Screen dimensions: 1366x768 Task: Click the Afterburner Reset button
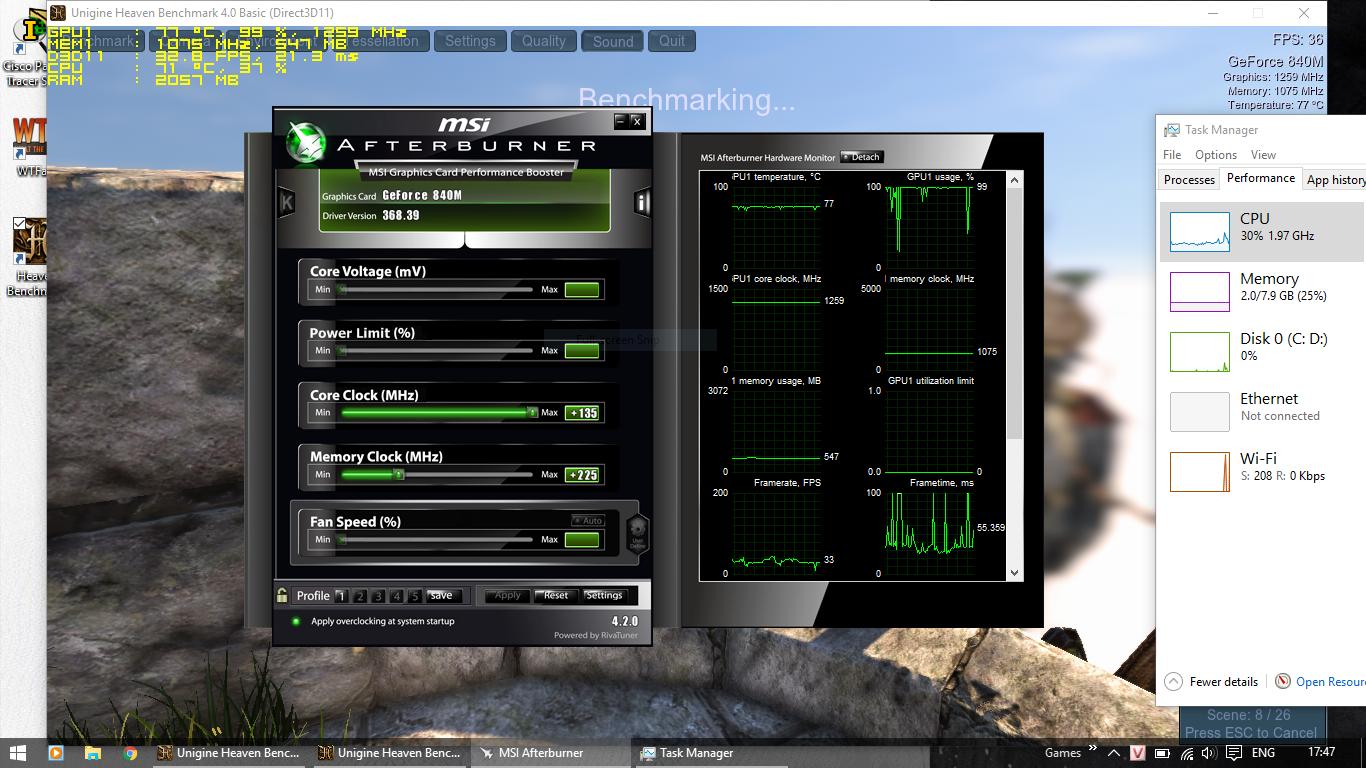[x=556, y=595]
